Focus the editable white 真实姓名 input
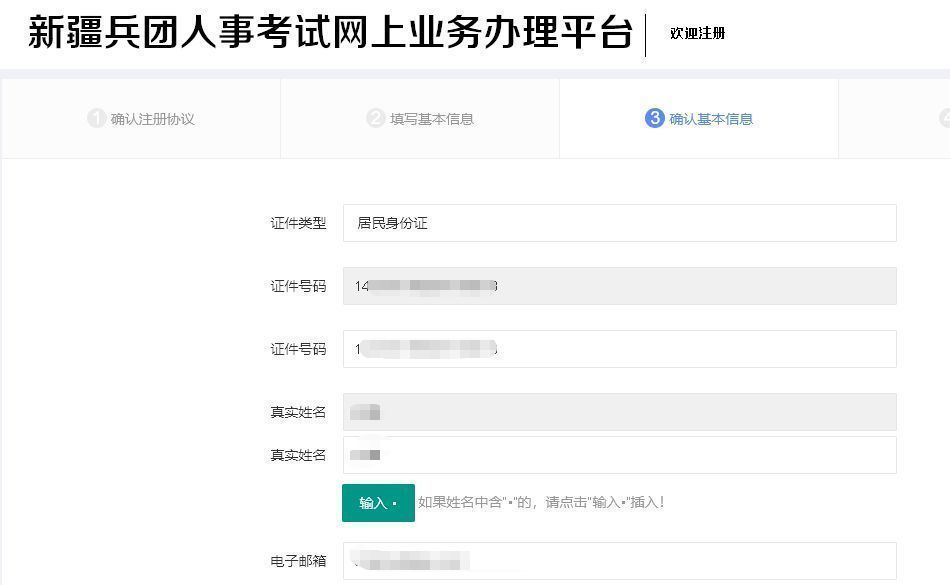This screenshot has height=585, width=950. 619,455
